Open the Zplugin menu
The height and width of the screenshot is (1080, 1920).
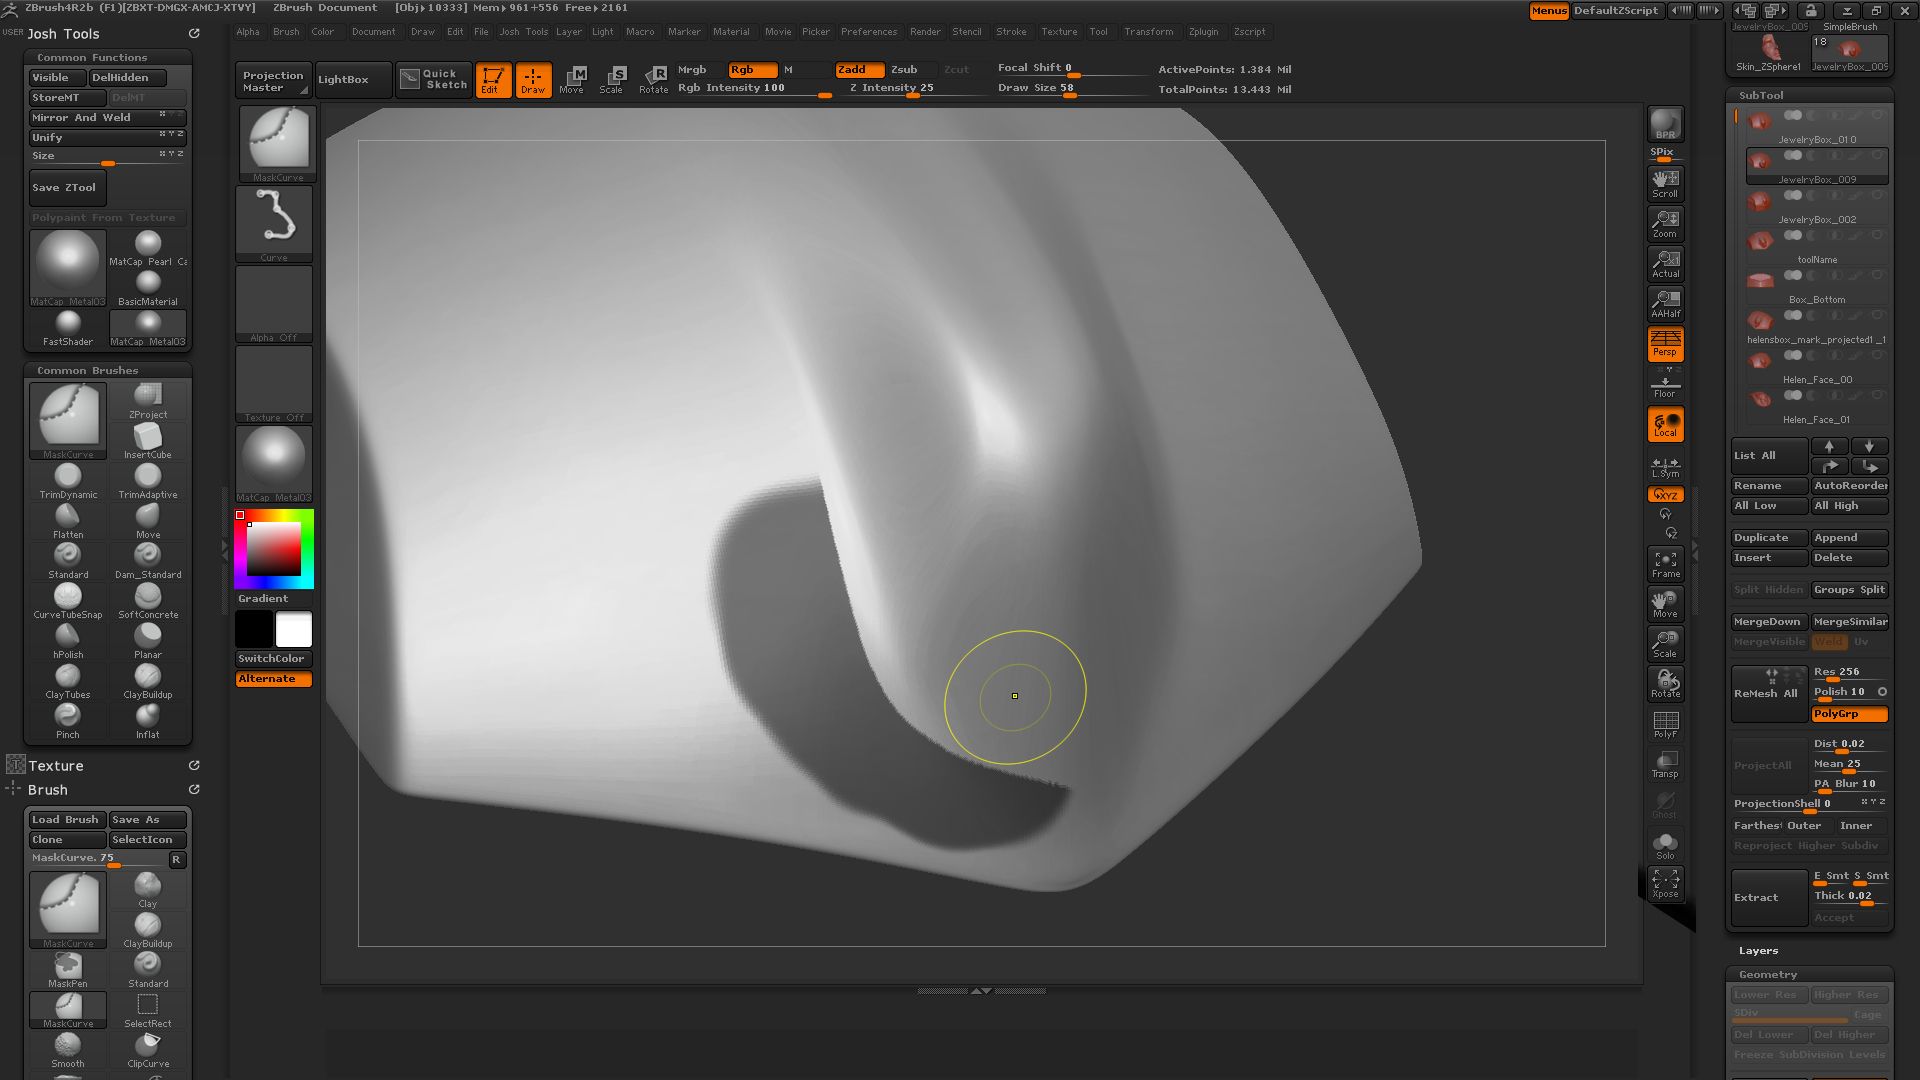coord(1203,32)
